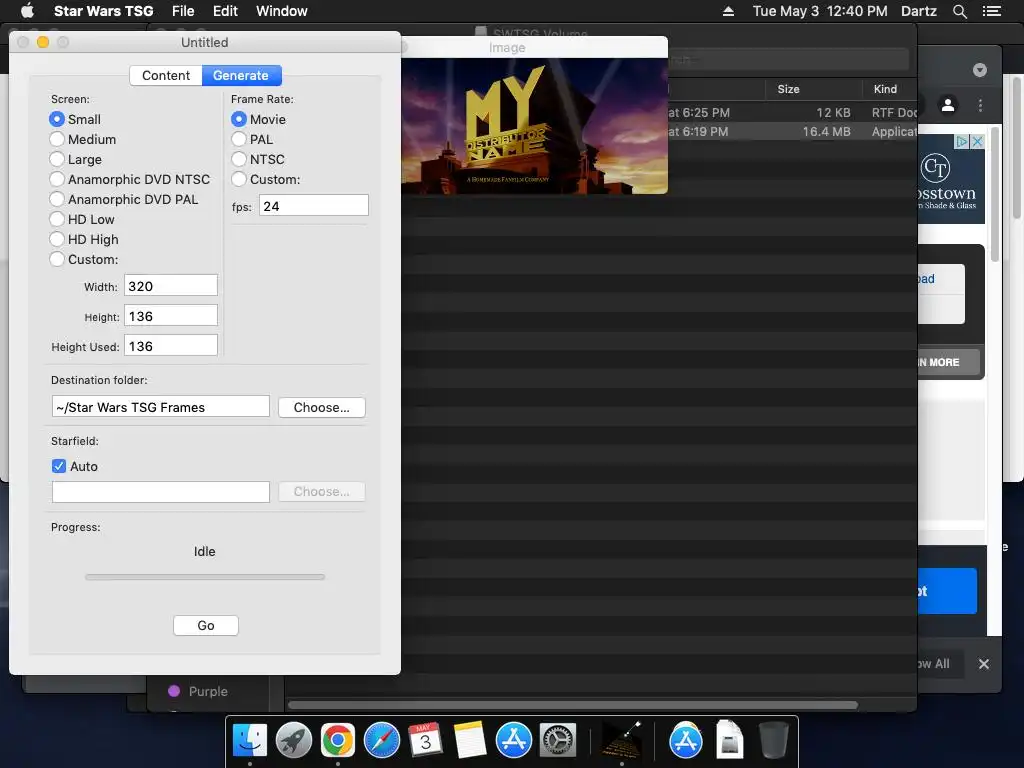
Task: Open the blue application icon left of the disk image file in the Dock
Action: (686, 741)
